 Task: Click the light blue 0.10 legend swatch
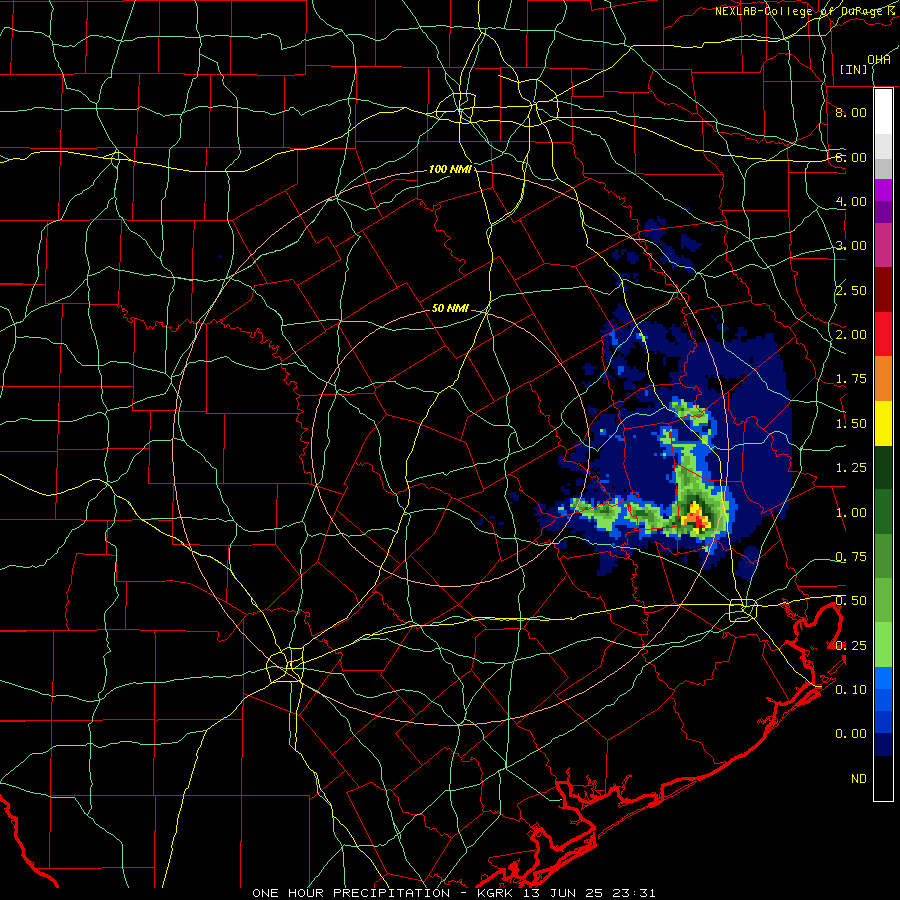[883, 678]
